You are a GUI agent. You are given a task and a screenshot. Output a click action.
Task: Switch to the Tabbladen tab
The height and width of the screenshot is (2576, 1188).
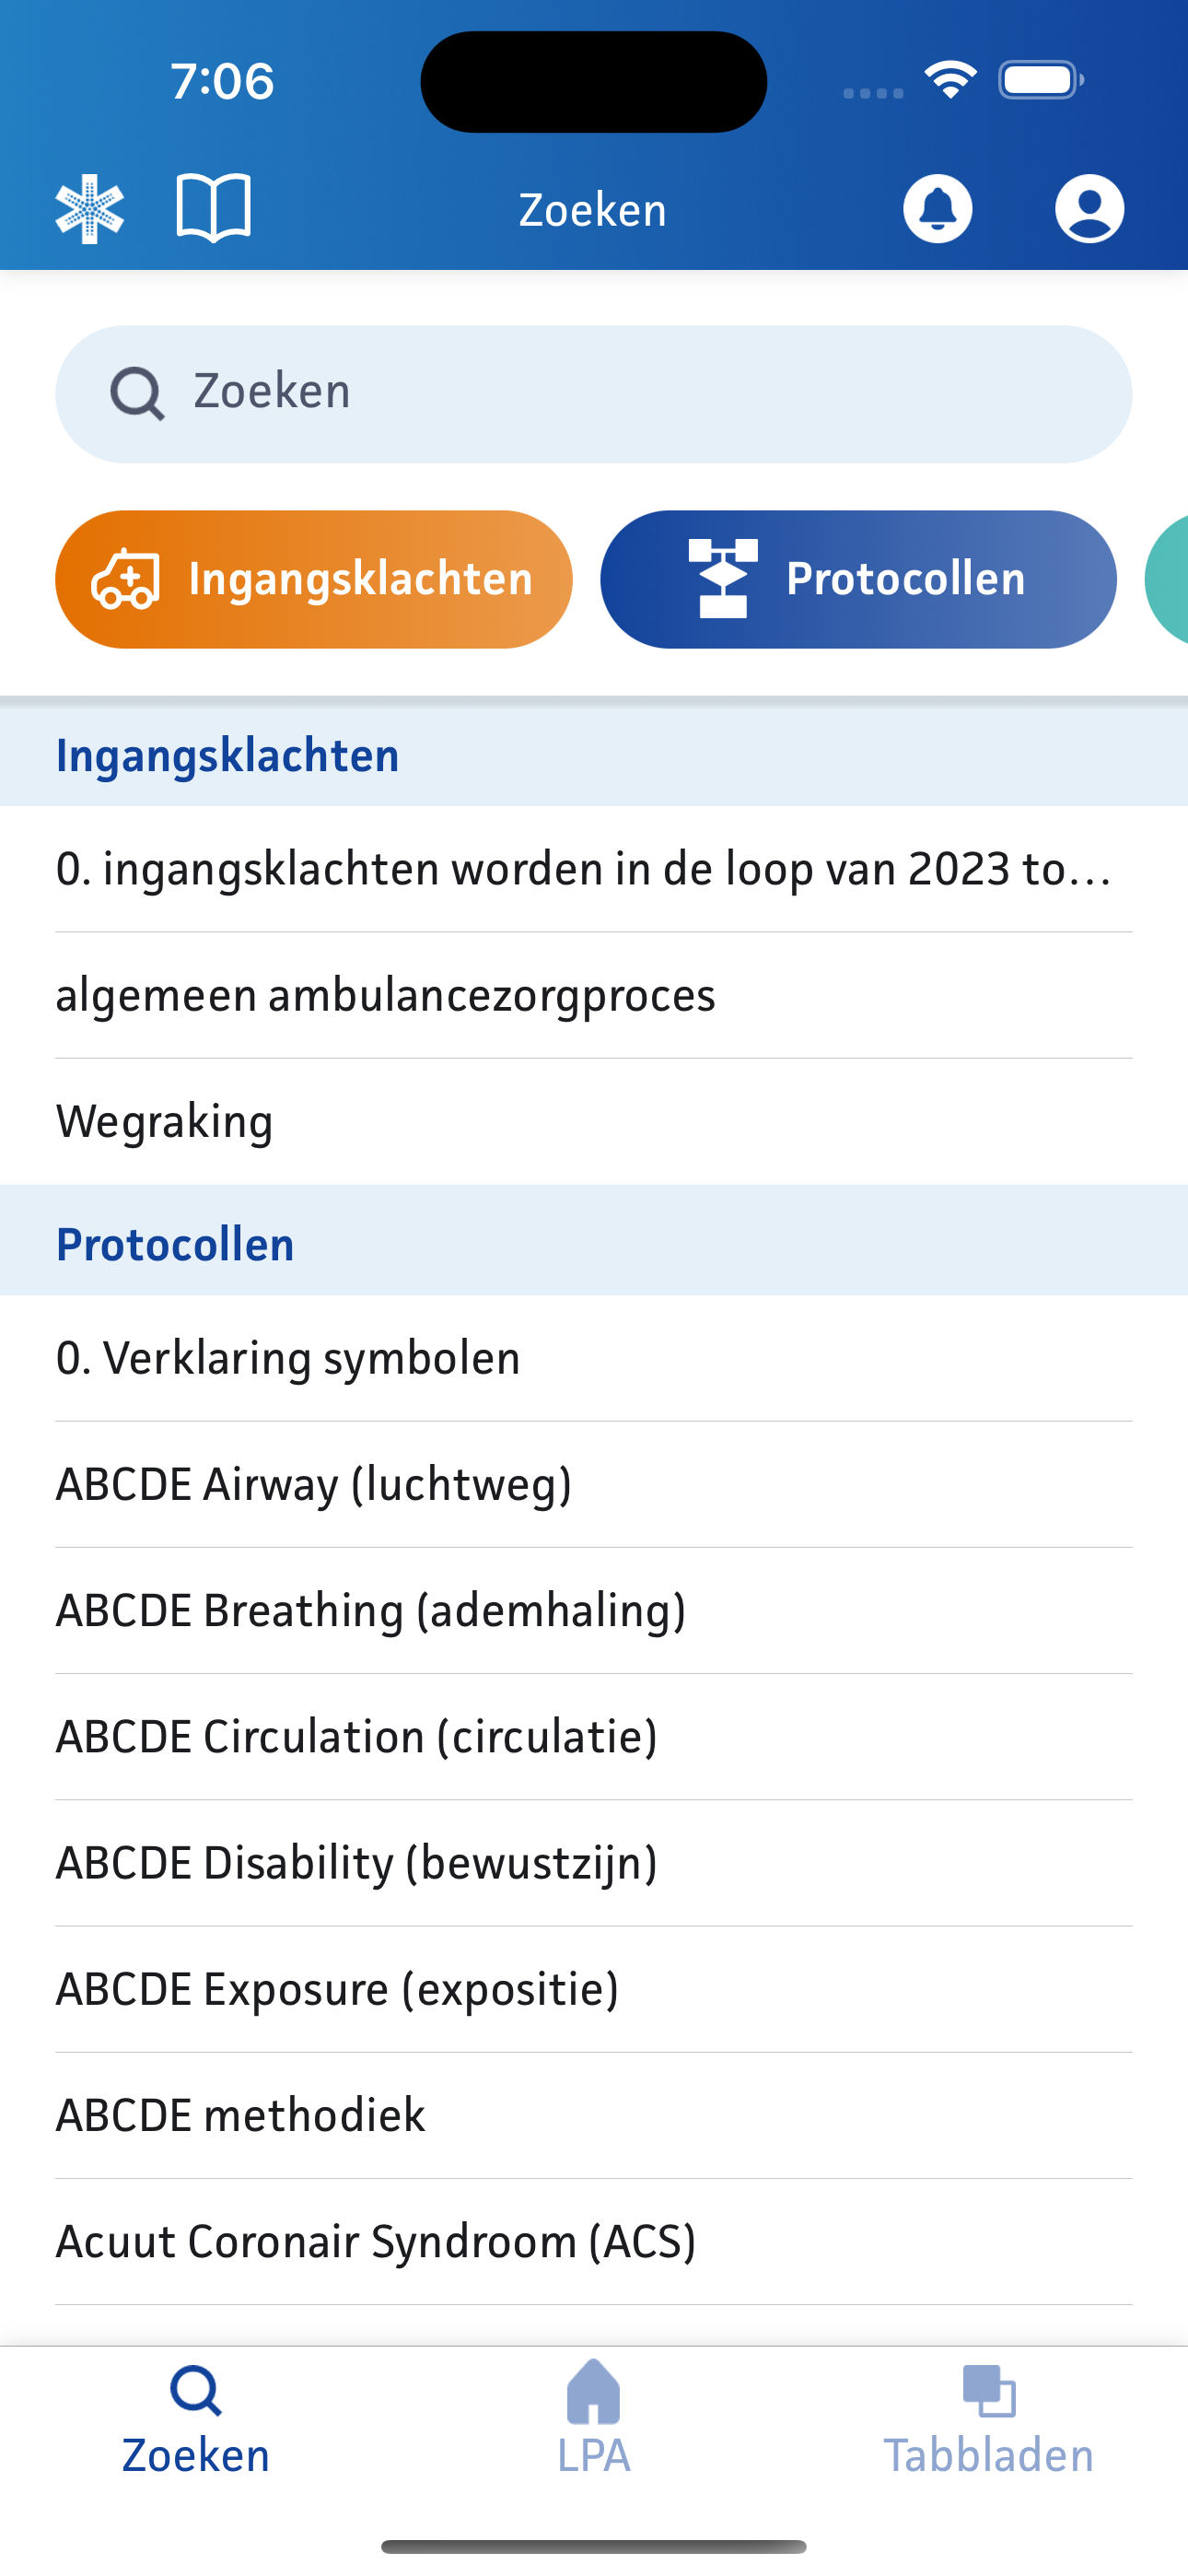click(988, 2421)
